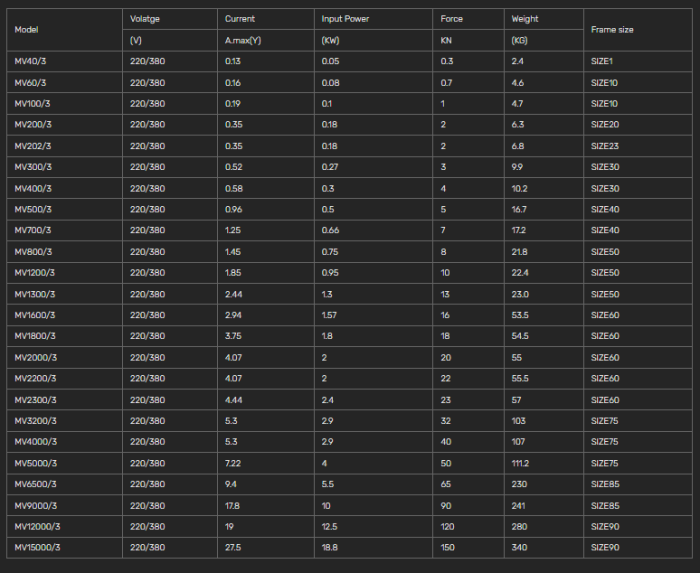
Task: Select the SIZE1 frame size cell
Action: pyautogui.click(x=603, y=62)
